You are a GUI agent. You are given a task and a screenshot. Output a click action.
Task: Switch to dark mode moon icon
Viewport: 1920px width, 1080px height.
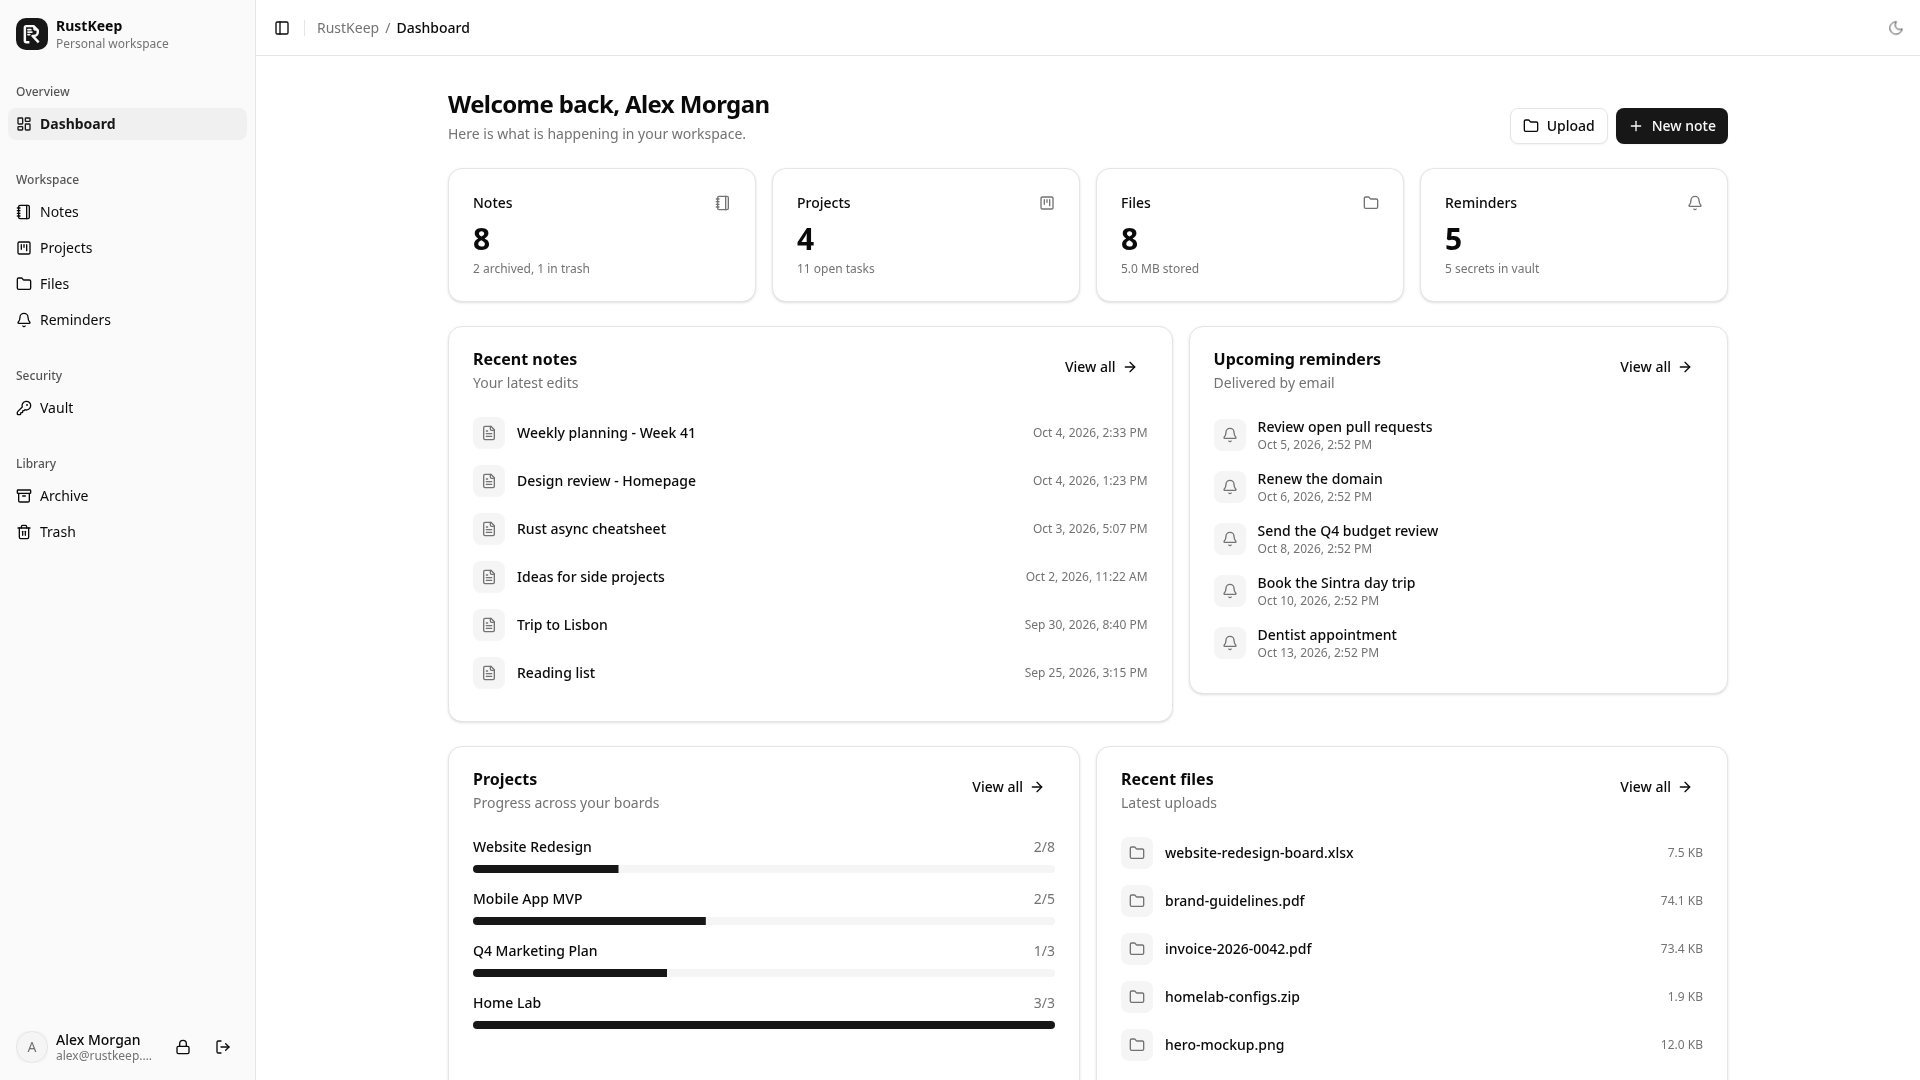click(x=1895, y=28)
